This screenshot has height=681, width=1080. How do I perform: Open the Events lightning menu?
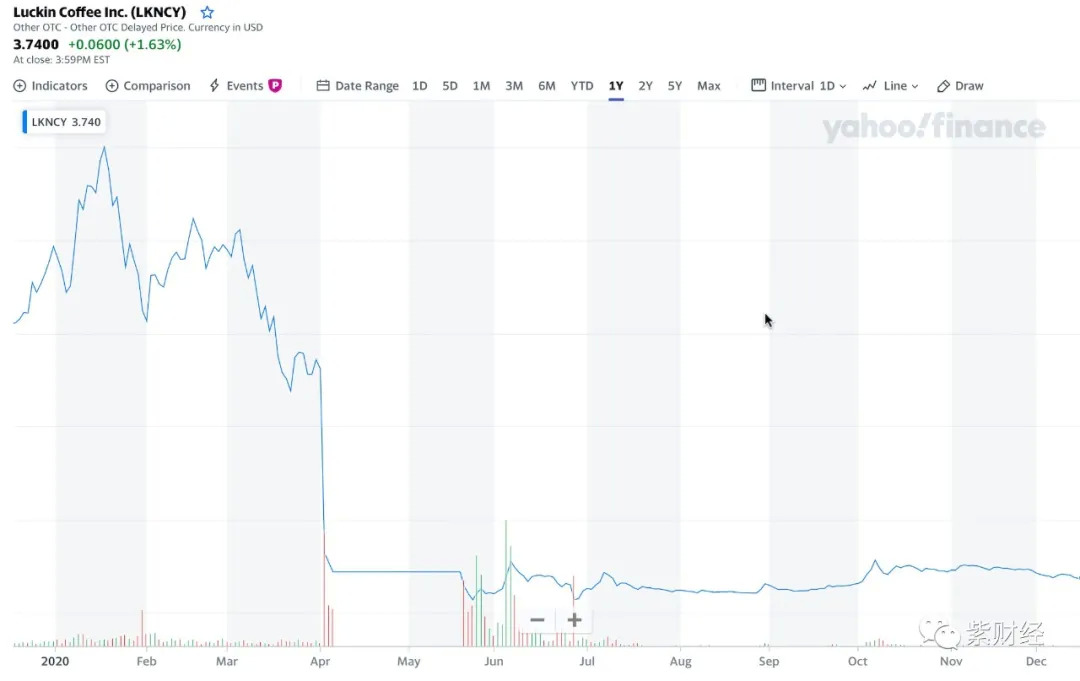(236, 86)
